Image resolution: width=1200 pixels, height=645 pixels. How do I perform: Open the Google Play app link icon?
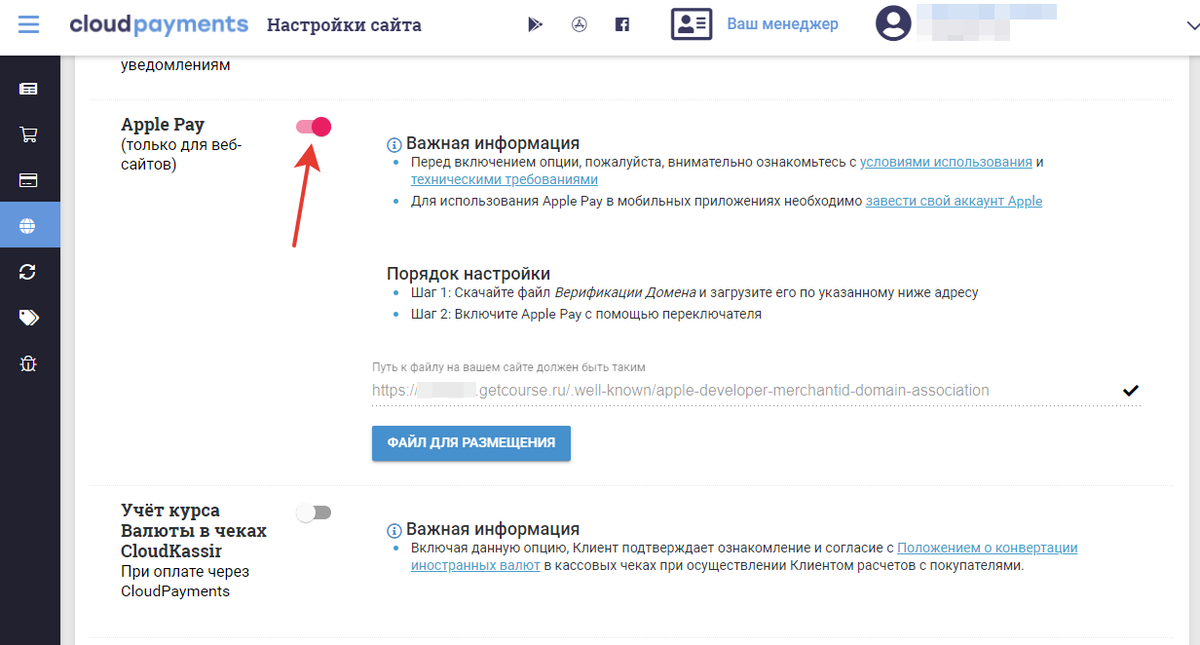click(x=535, y=25)
